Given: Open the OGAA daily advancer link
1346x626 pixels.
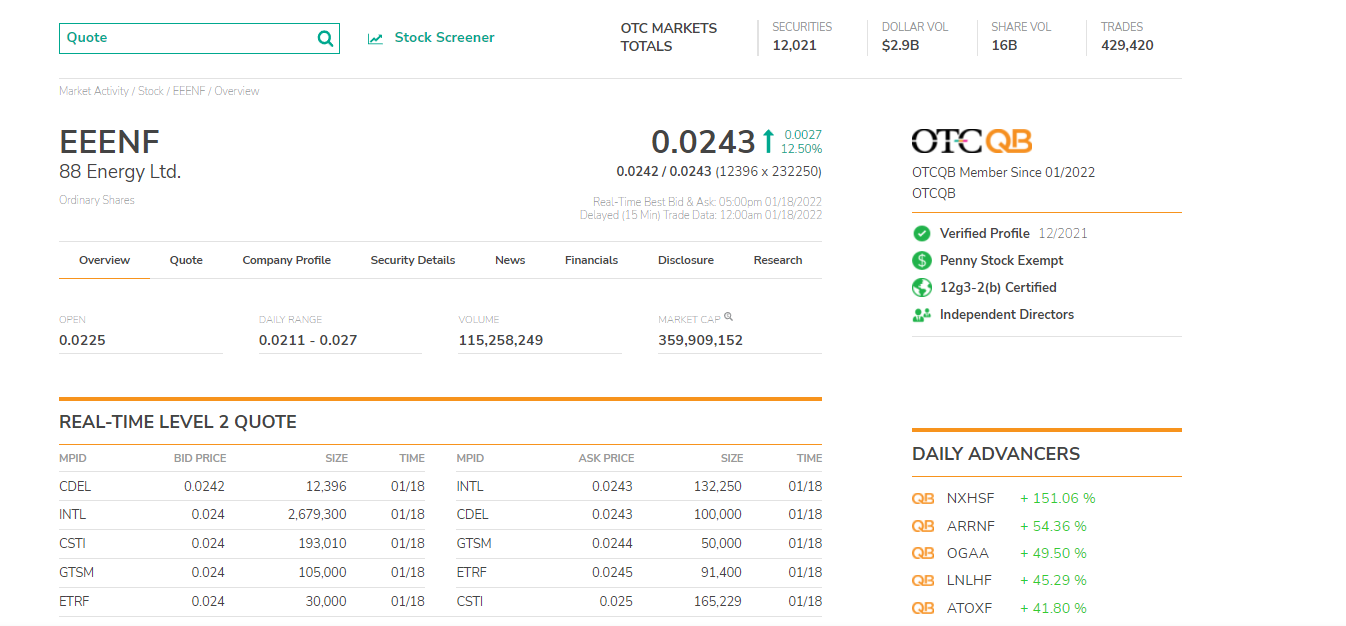Looking at the screenshot, I should pyautogui.click(x=967, y=553).
